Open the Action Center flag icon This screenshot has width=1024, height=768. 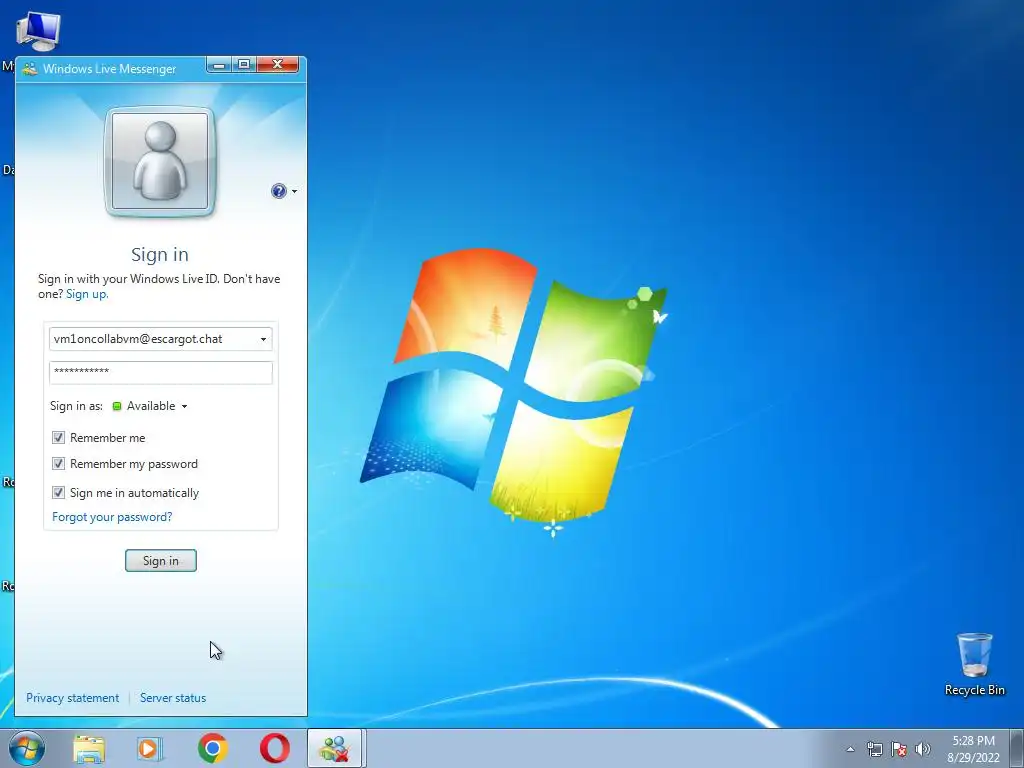coord(899,749)
